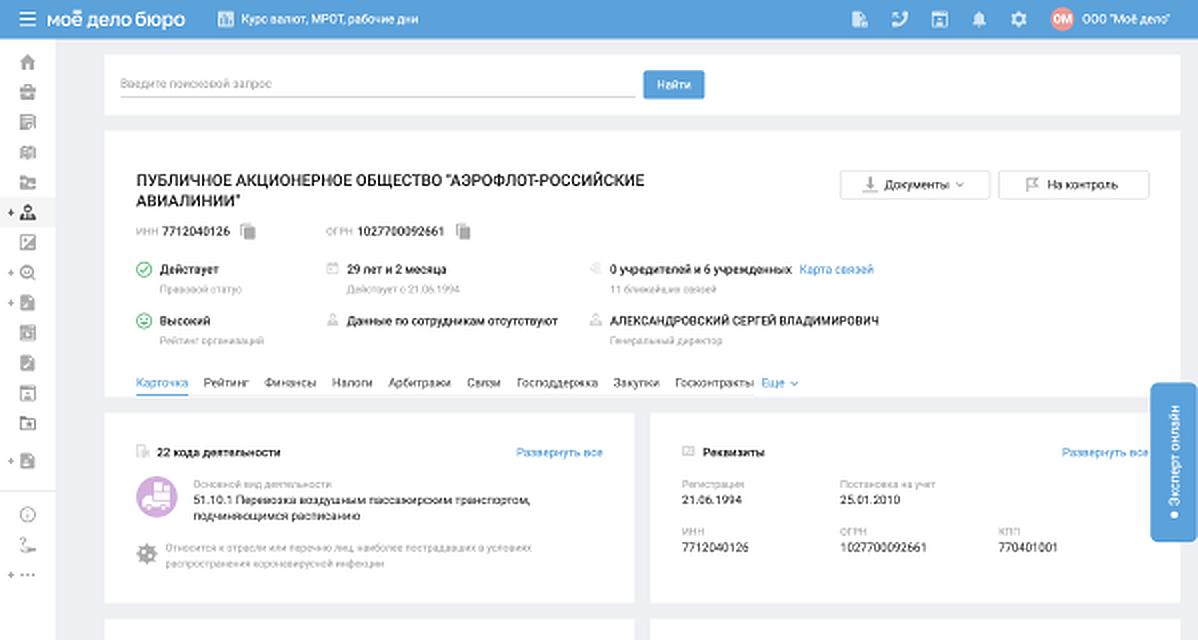Click the ООО "Моё дело" account name
This screenshot has width=1198, height=640.
(x=1126, y=19)
